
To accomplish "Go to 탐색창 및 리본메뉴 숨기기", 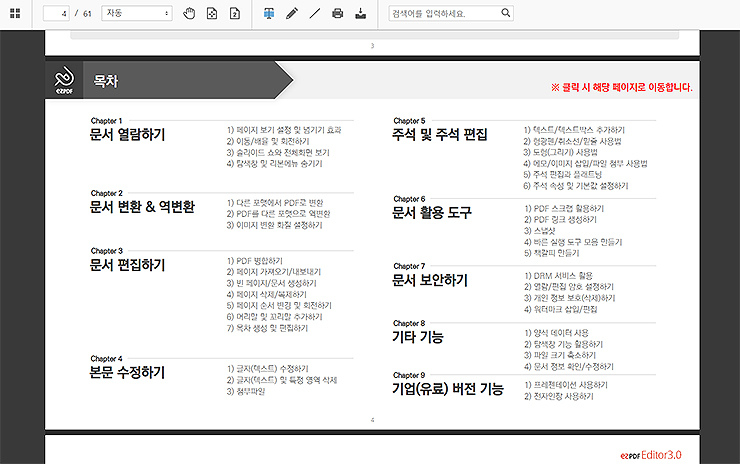I will click(274, 163).
